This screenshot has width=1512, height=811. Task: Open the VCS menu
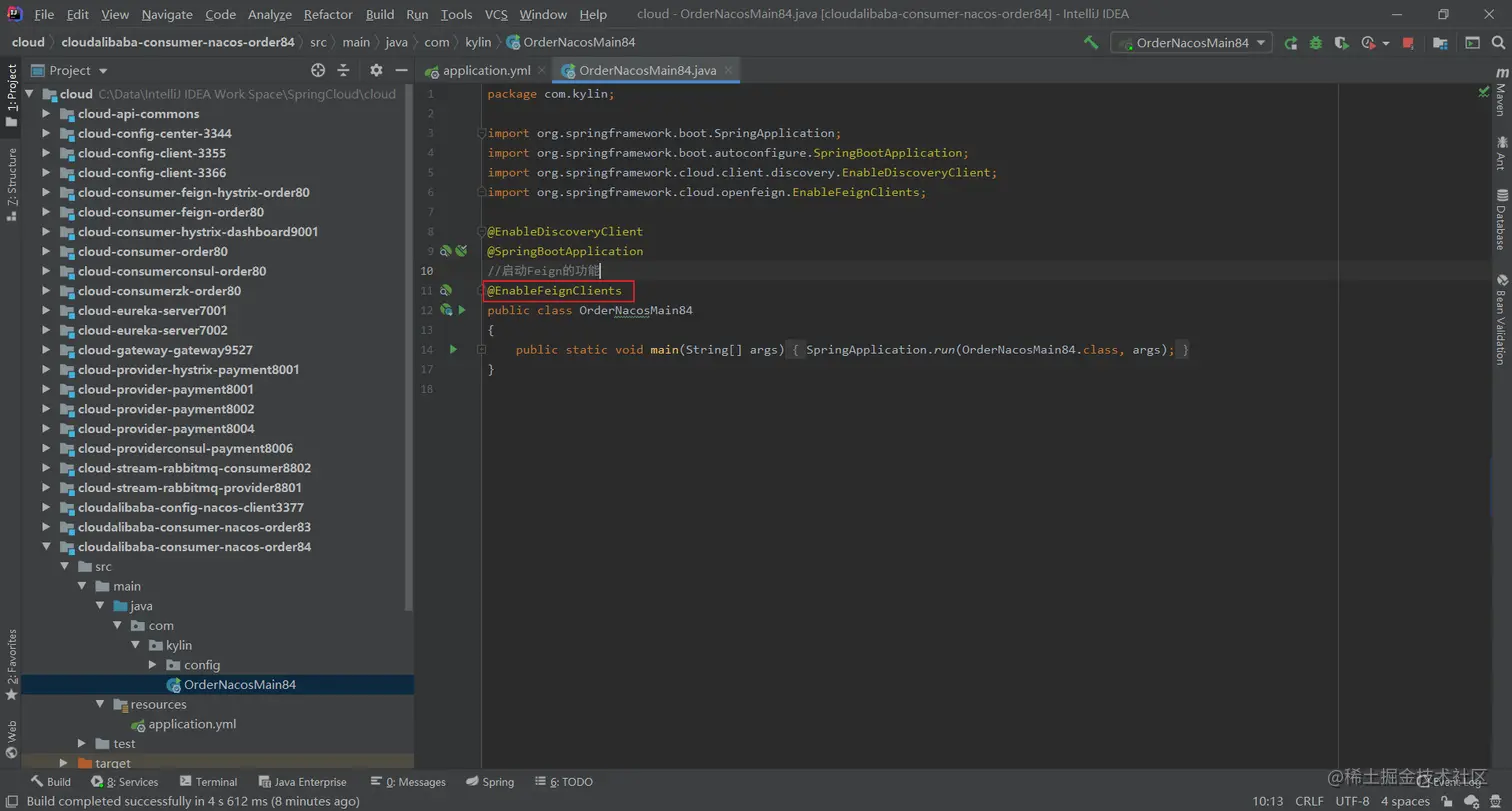tap(496, 14)
